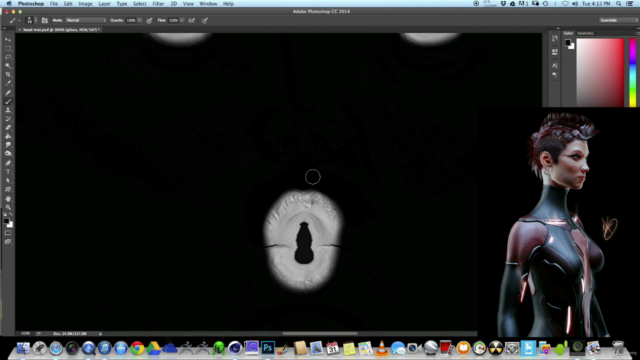Open the History panel icon

[554, 38]
